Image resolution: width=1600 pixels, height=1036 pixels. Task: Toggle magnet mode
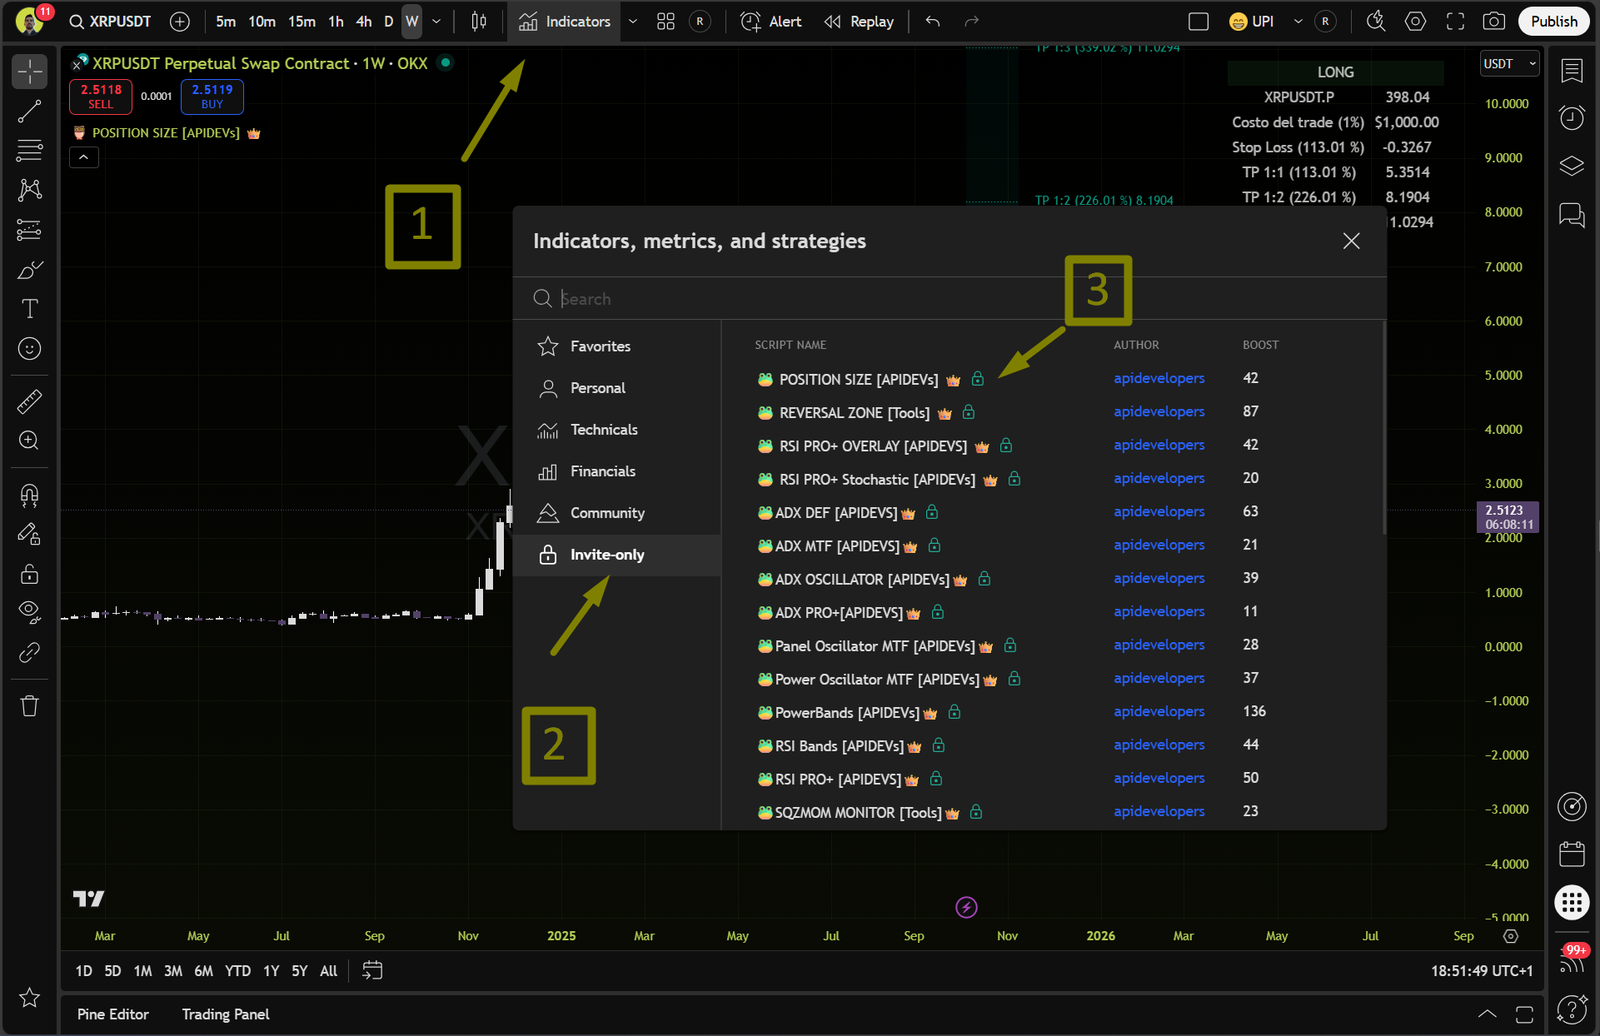pyautogui.click(x=30, y=495)
